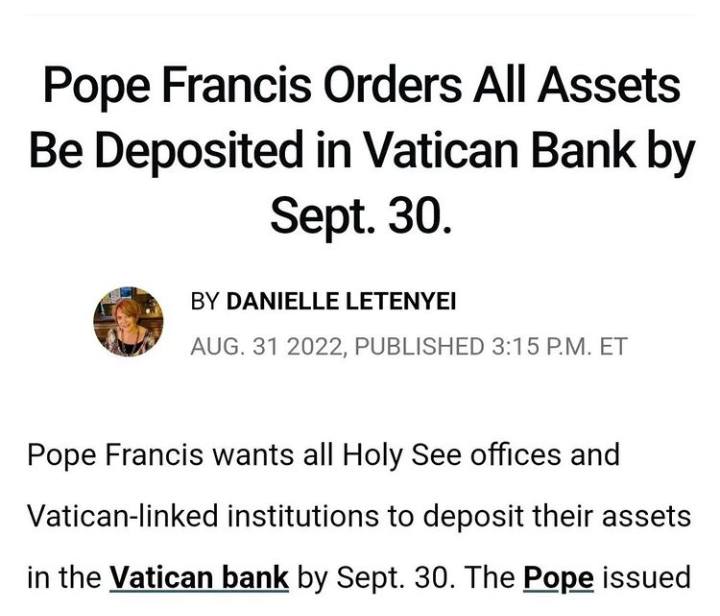The image size is (720, 616).
Task: Open the underlined Pope link
Action: 559,578
